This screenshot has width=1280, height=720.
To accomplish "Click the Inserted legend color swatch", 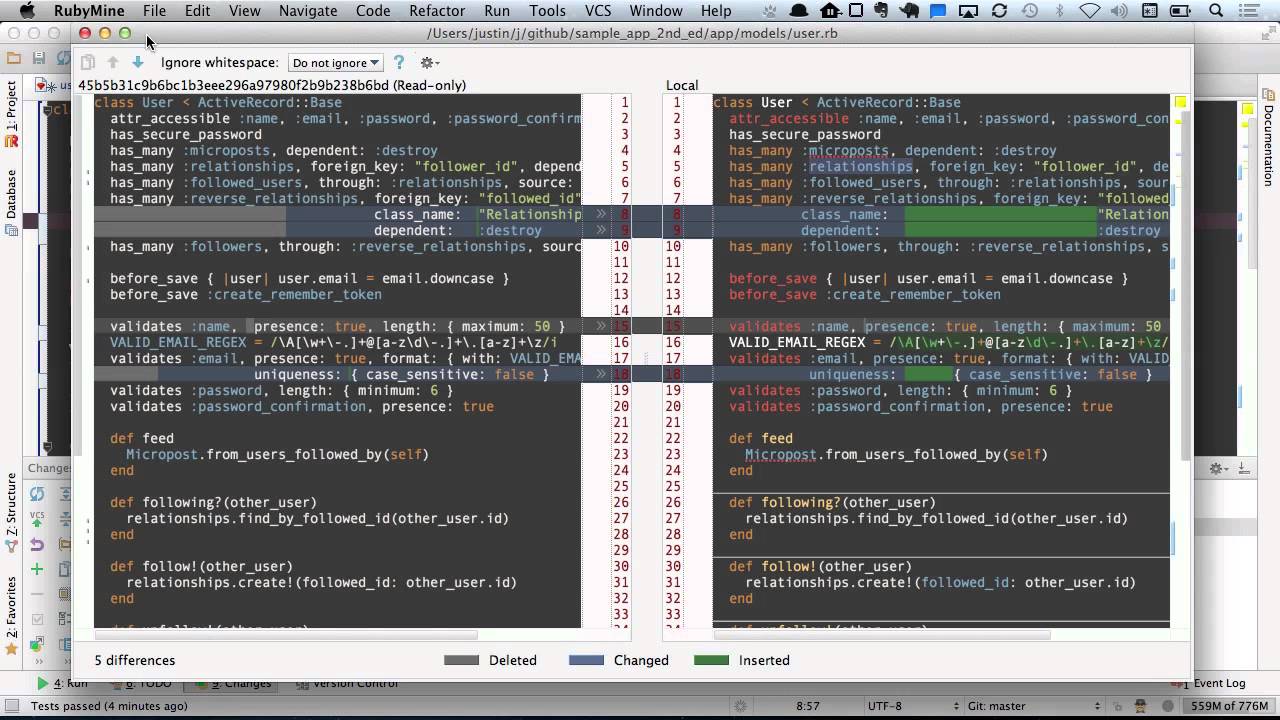I will coord(712,660).
